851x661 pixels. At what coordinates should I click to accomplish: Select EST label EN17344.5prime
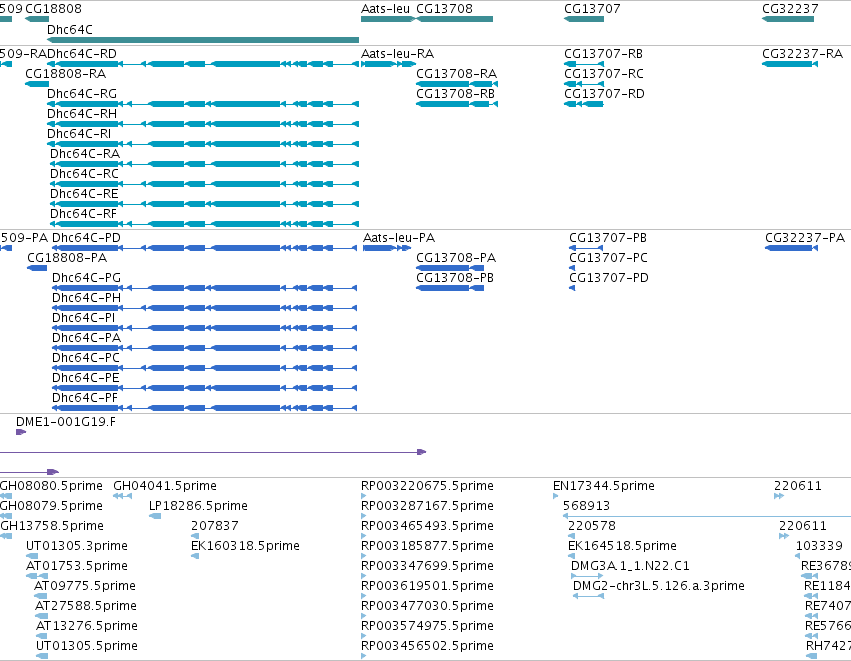(x=604, y=486)
